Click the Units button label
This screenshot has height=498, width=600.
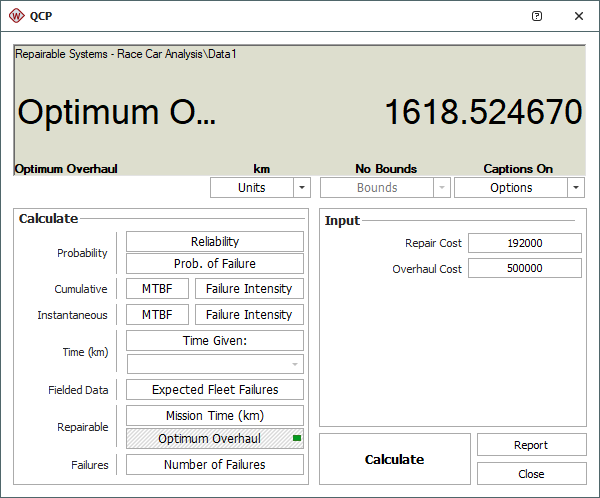tap(251, 188)
